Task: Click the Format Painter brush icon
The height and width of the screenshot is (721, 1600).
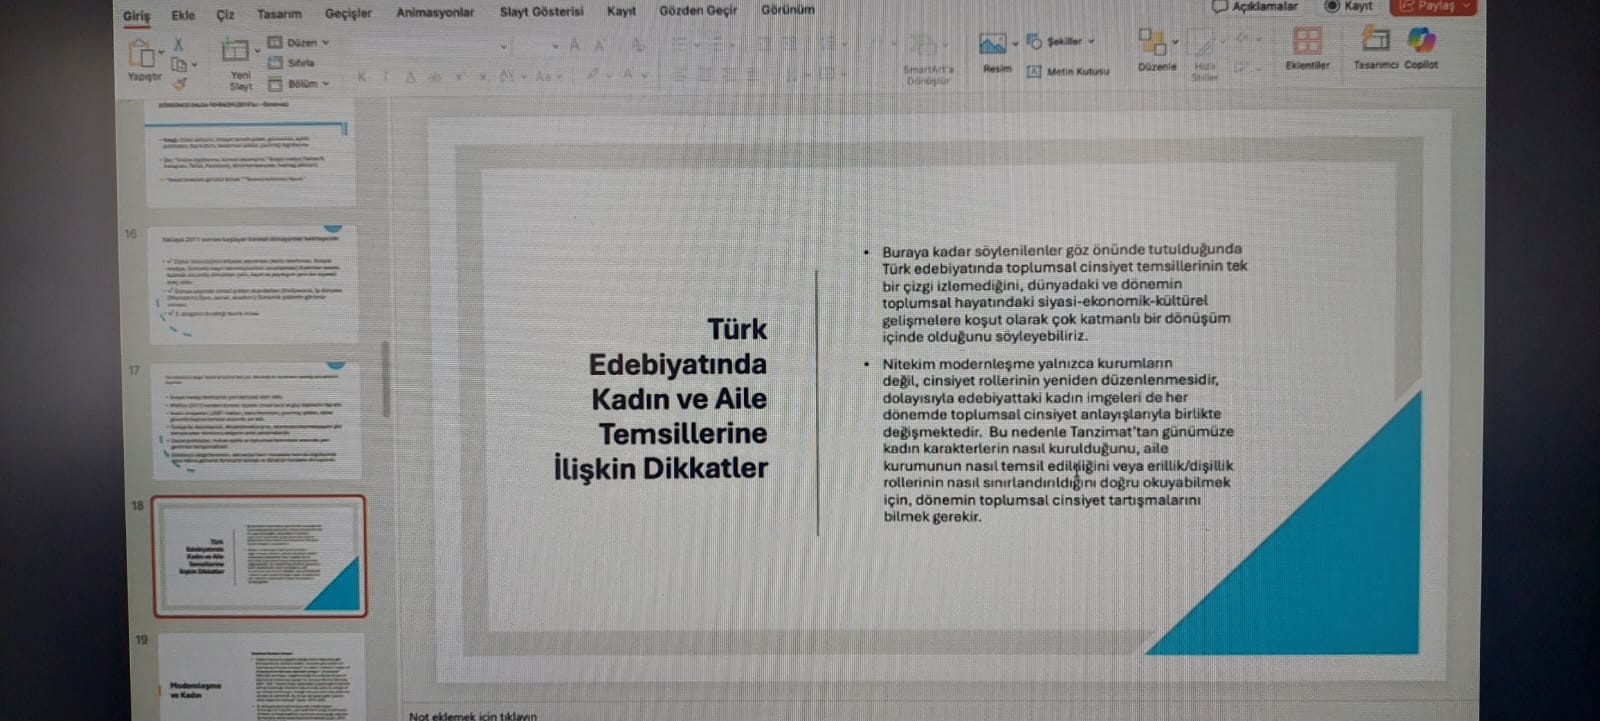Action: coord(179,84)
